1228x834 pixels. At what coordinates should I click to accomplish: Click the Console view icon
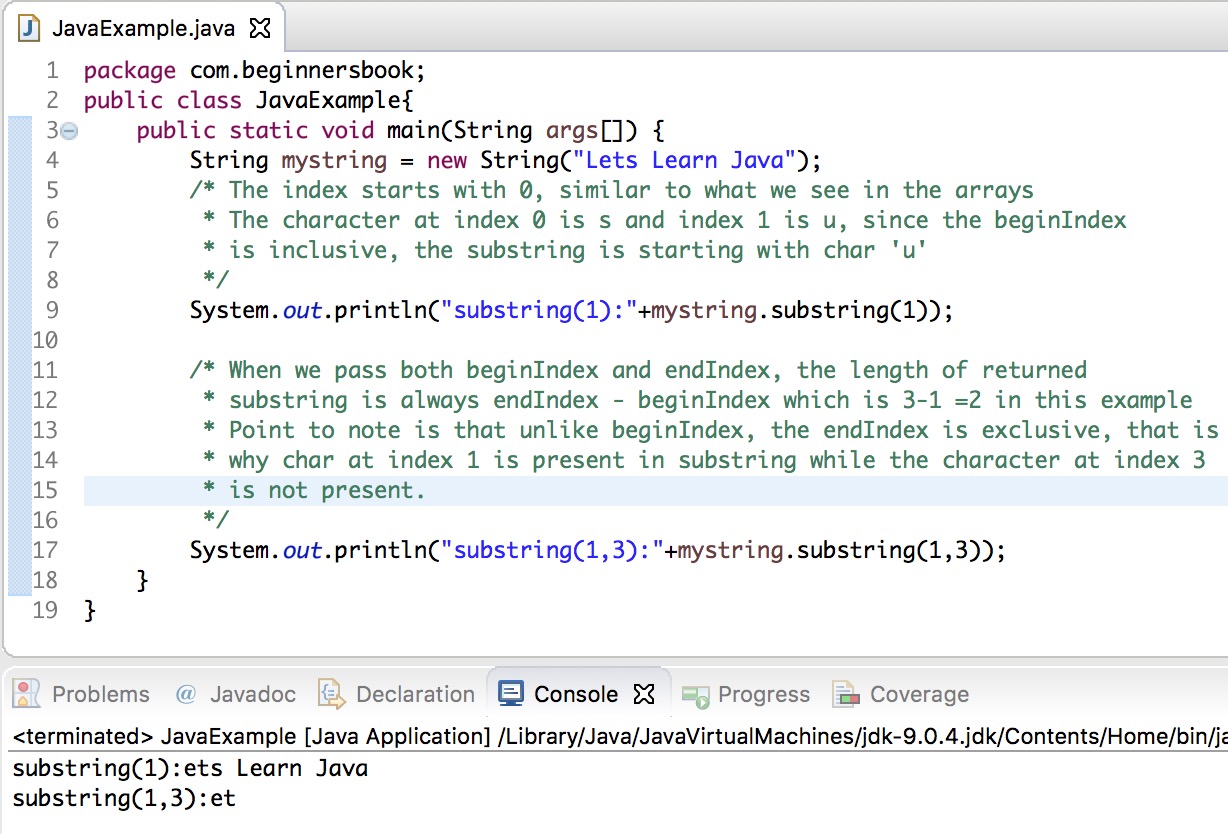511,693
